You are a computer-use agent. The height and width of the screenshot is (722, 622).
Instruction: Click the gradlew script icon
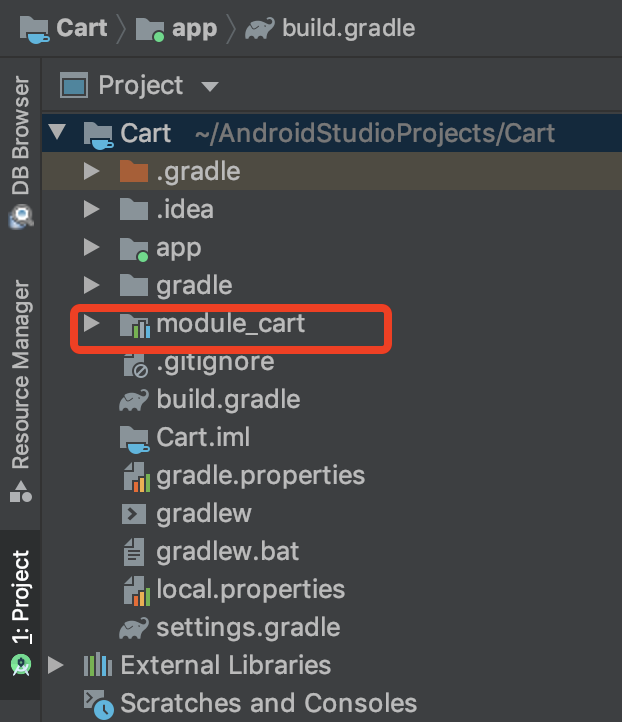pos(134,513)
